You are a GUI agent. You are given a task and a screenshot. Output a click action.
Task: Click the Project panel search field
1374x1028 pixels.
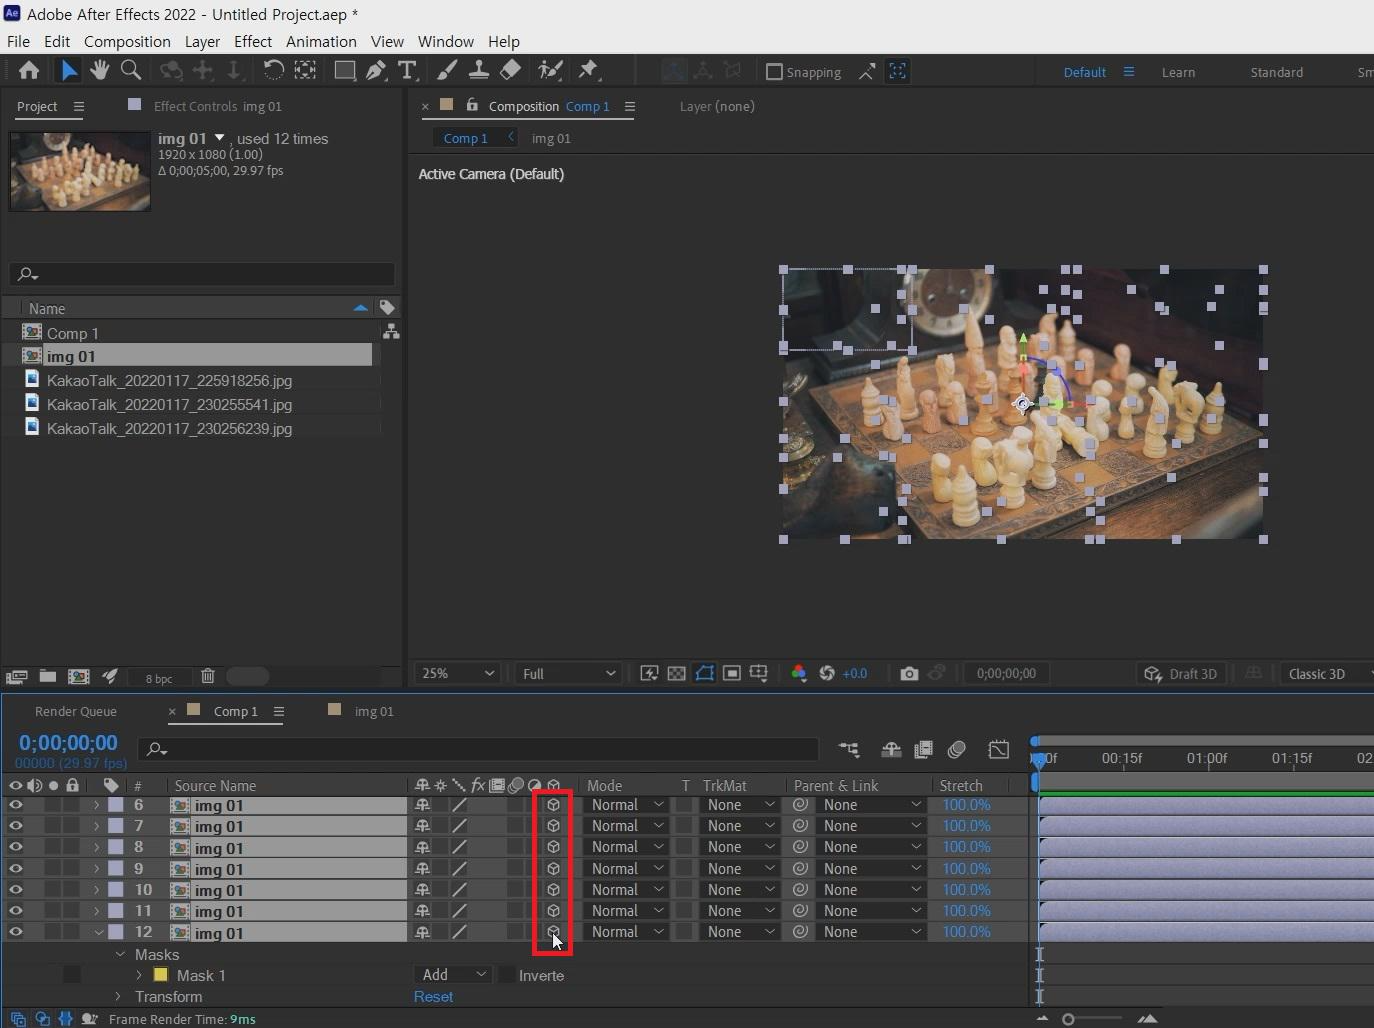point(202,274)
